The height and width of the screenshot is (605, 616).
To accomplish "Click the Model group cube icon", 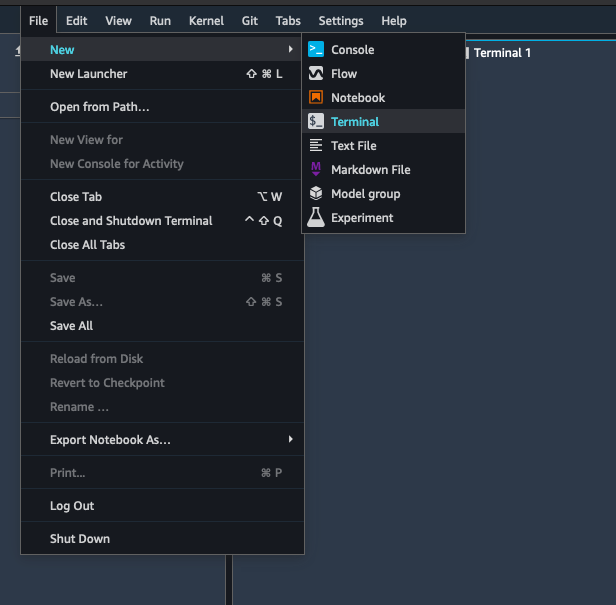I will coord(316,193).
